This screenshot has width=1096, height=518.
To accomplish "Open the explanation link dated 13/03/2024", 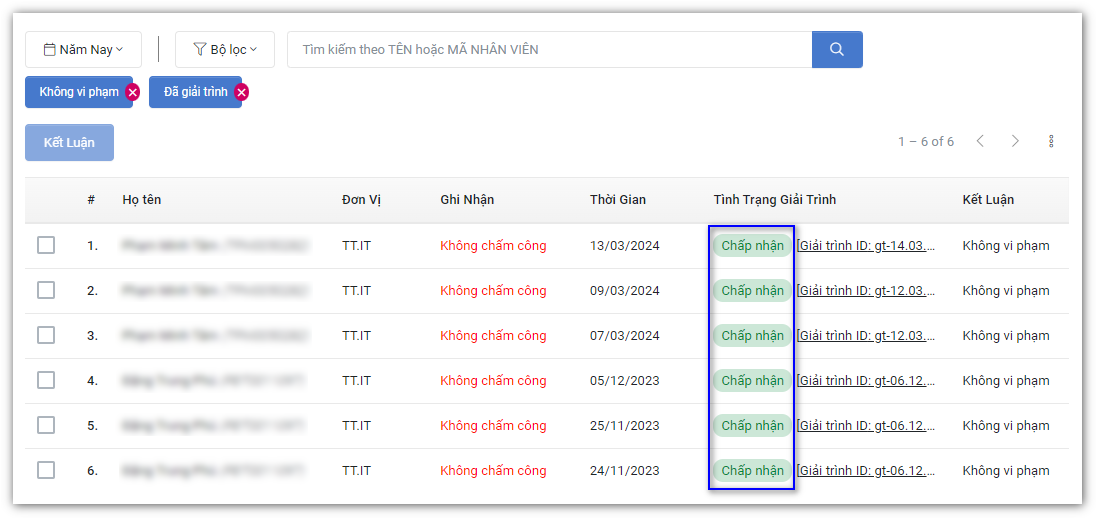I will [866, 245].
